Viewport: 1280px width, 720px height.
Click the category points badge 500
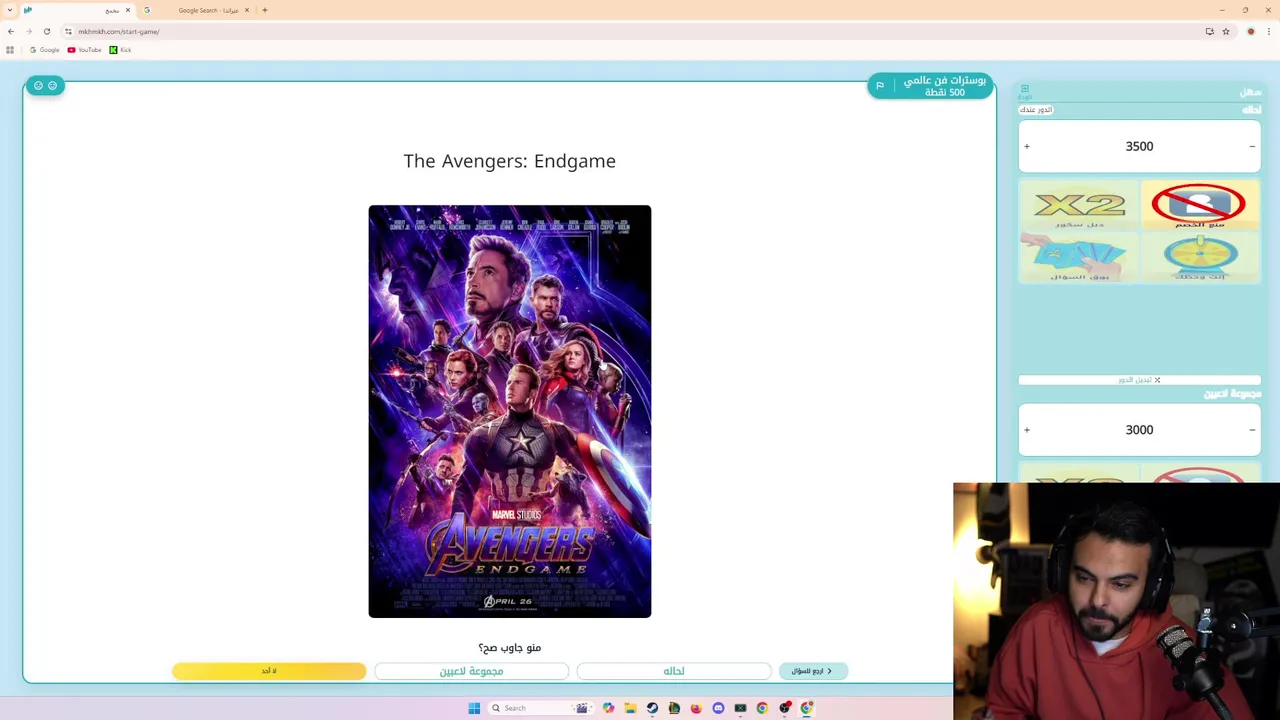coord(931,86)
